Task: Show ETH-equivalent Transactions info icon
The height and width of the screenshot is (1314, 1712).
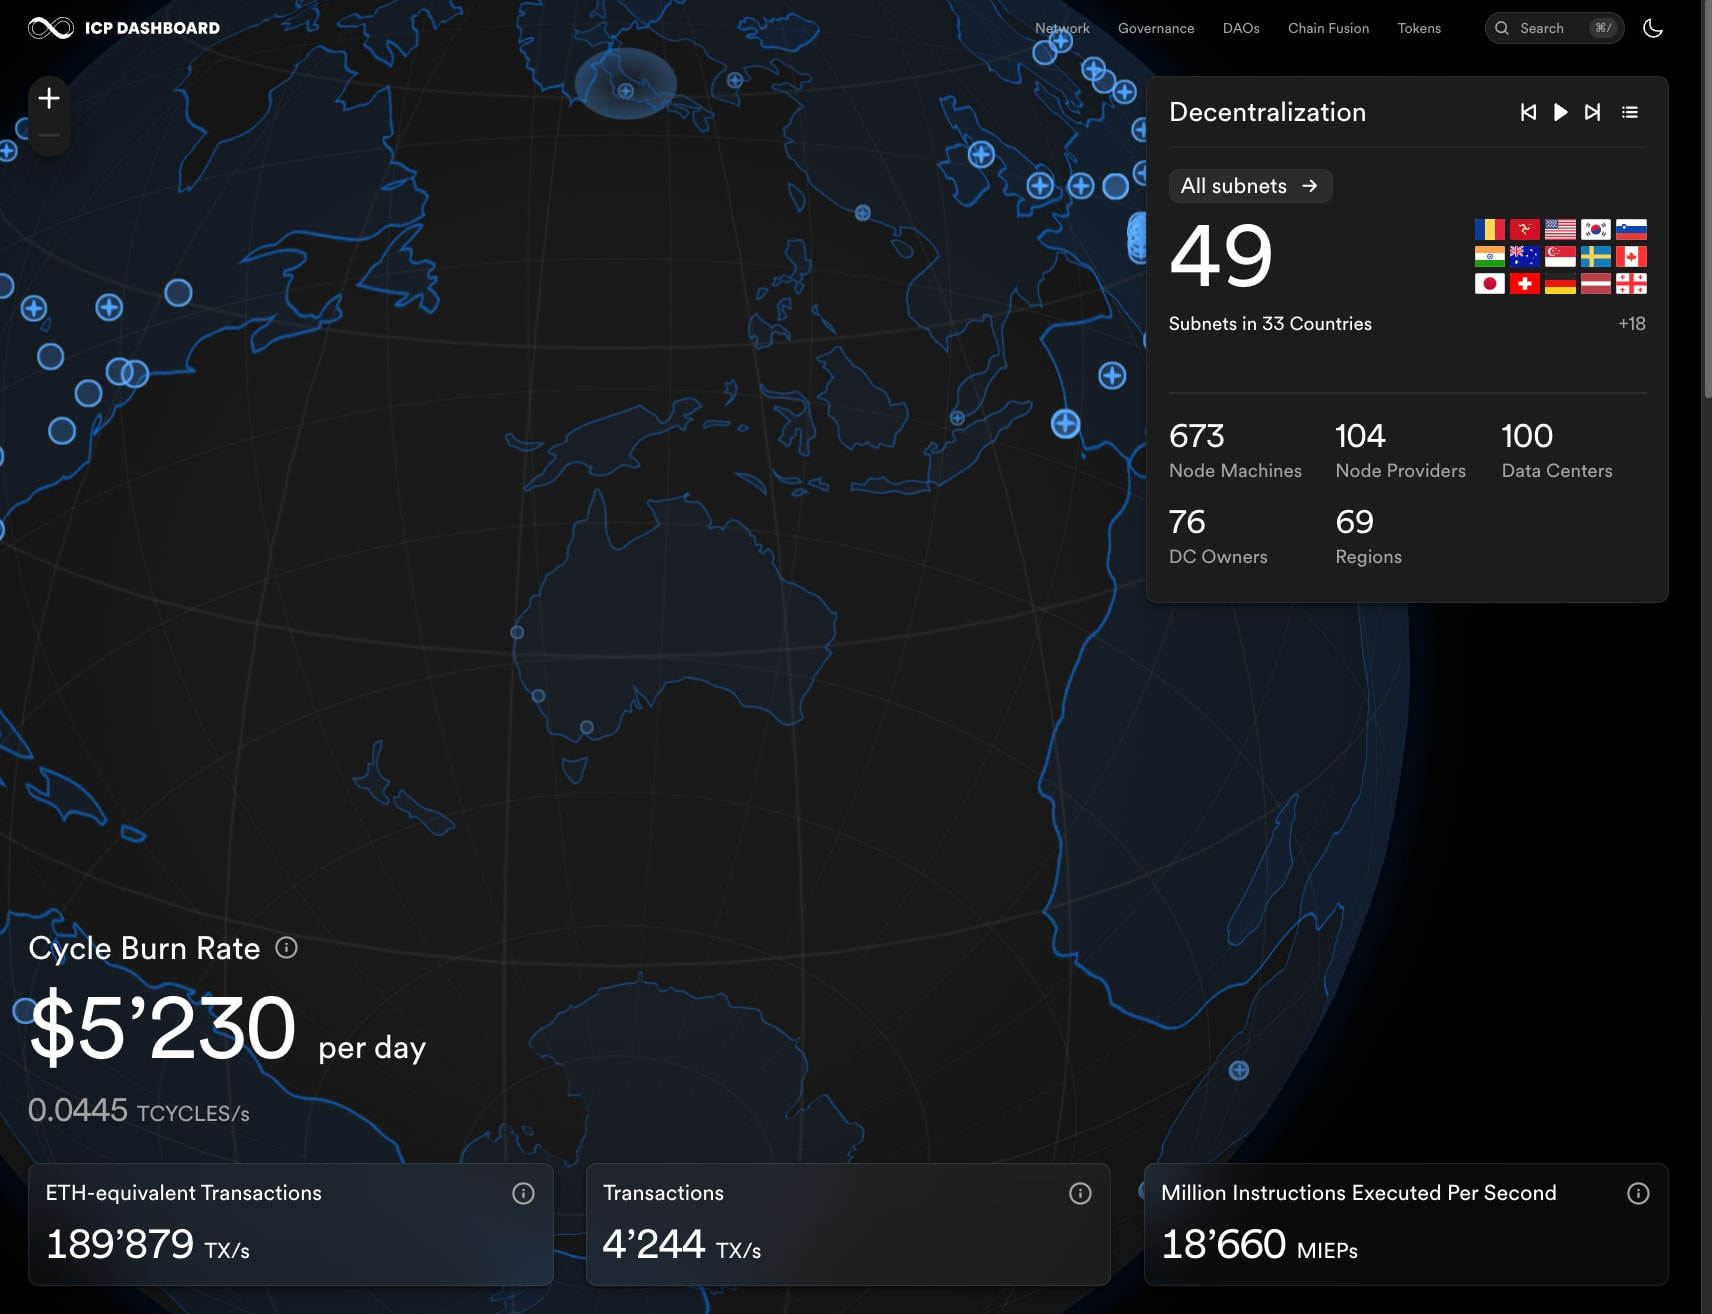Action: pos(523,1193)
